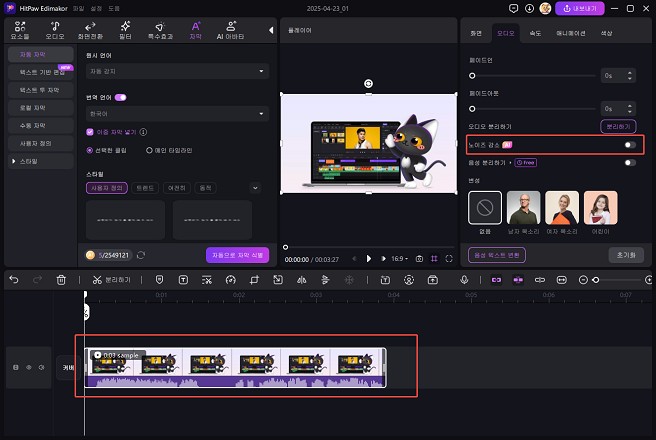Uncheck the dual subtitles (이중 자막) checkbox
Screen dimensions: 656x440
(x=90, y=132)
